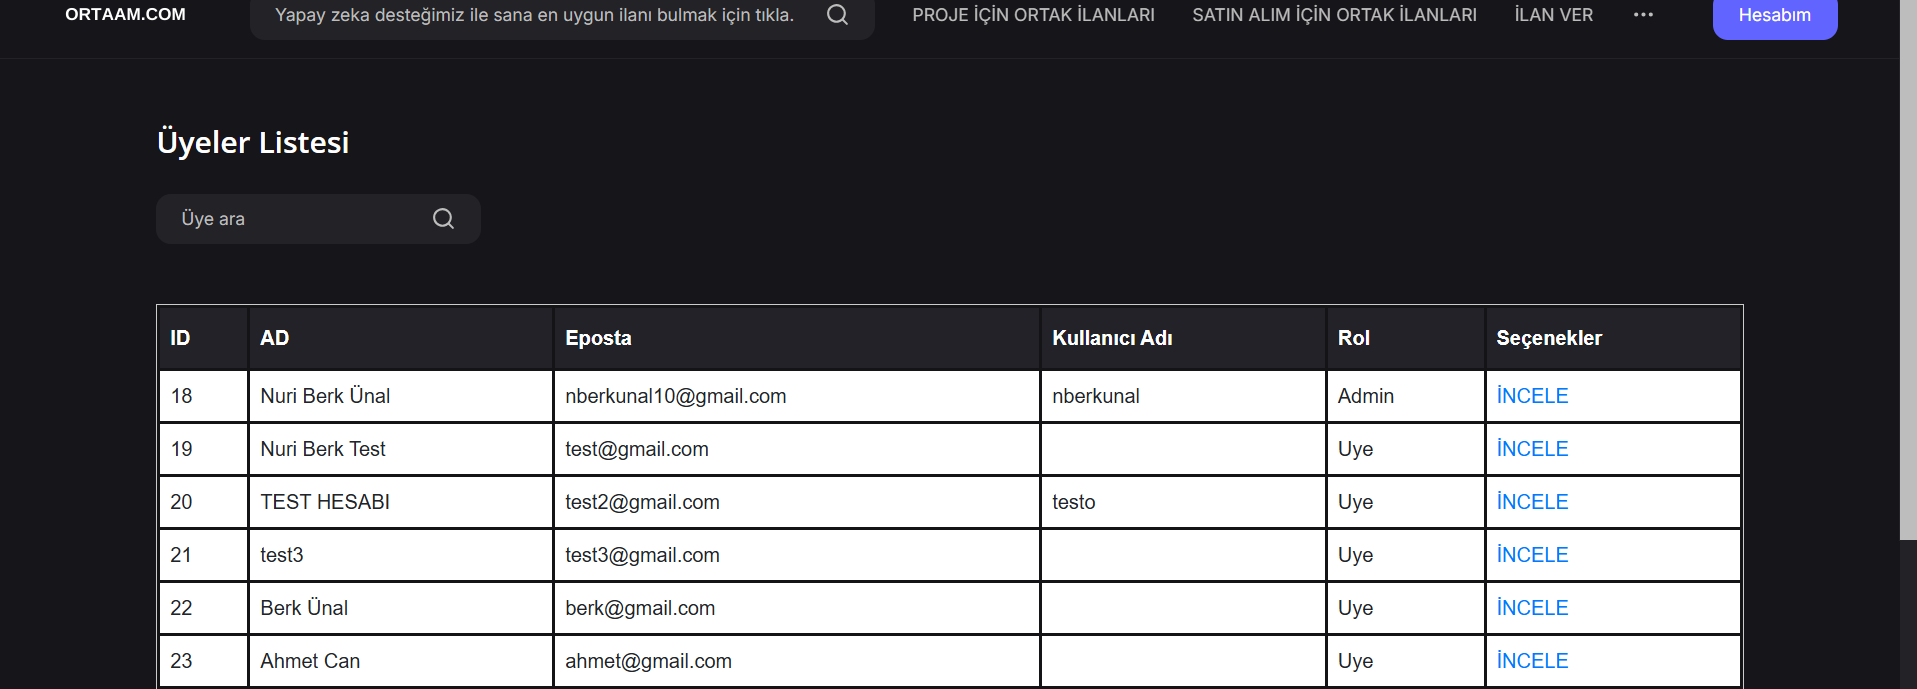
Task: Inspect member test3 via İNCELE
Action: click(1532, 555)
